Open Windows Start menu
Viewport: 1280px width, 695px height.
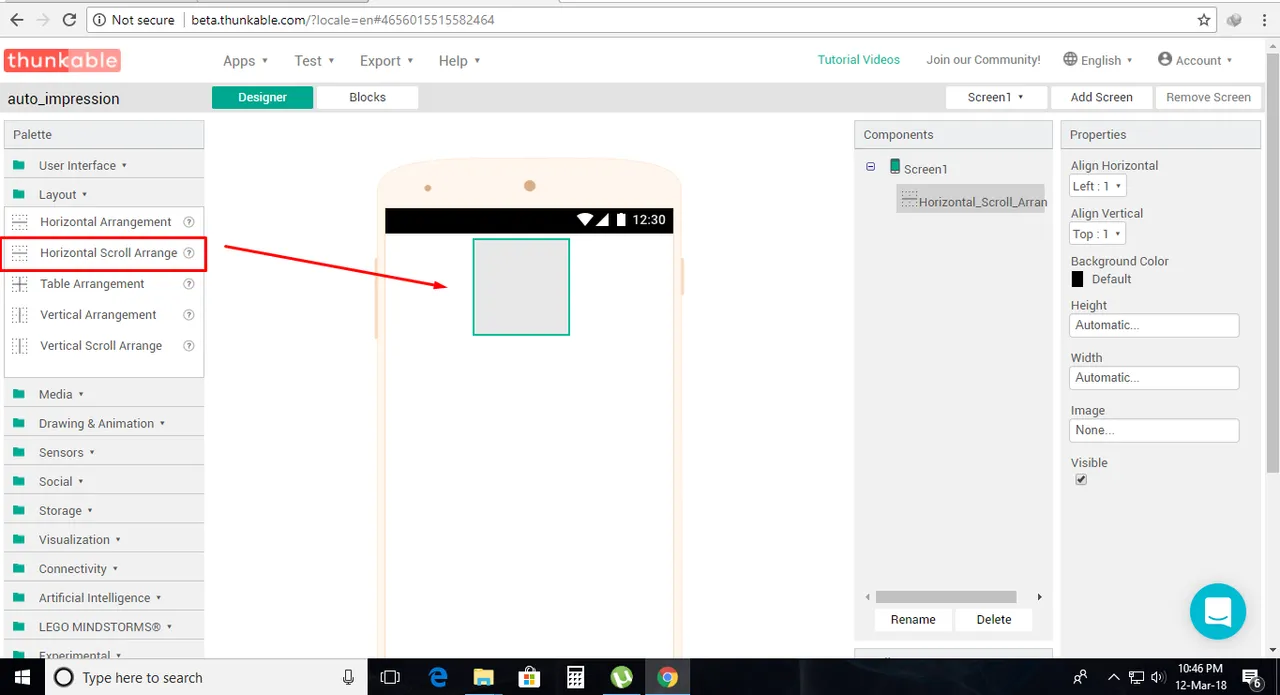tap(21, 677)
